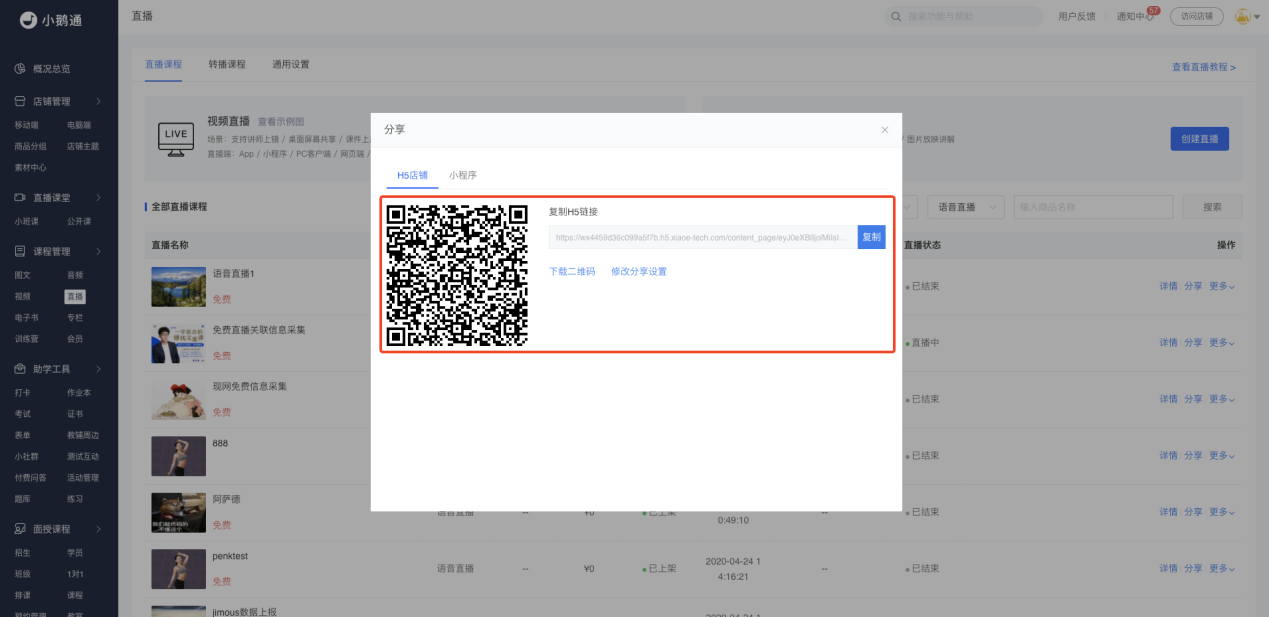Click the user avatar icon
The height and width of the screenshot is (617, 1269).
[1243, 17]
